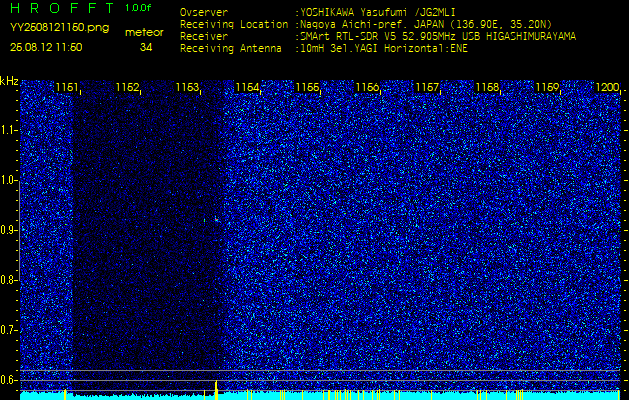Viewport: 629px width, 400px height.
Task: Click the kHz axis unit label
Action: click(x=9, y=81)
